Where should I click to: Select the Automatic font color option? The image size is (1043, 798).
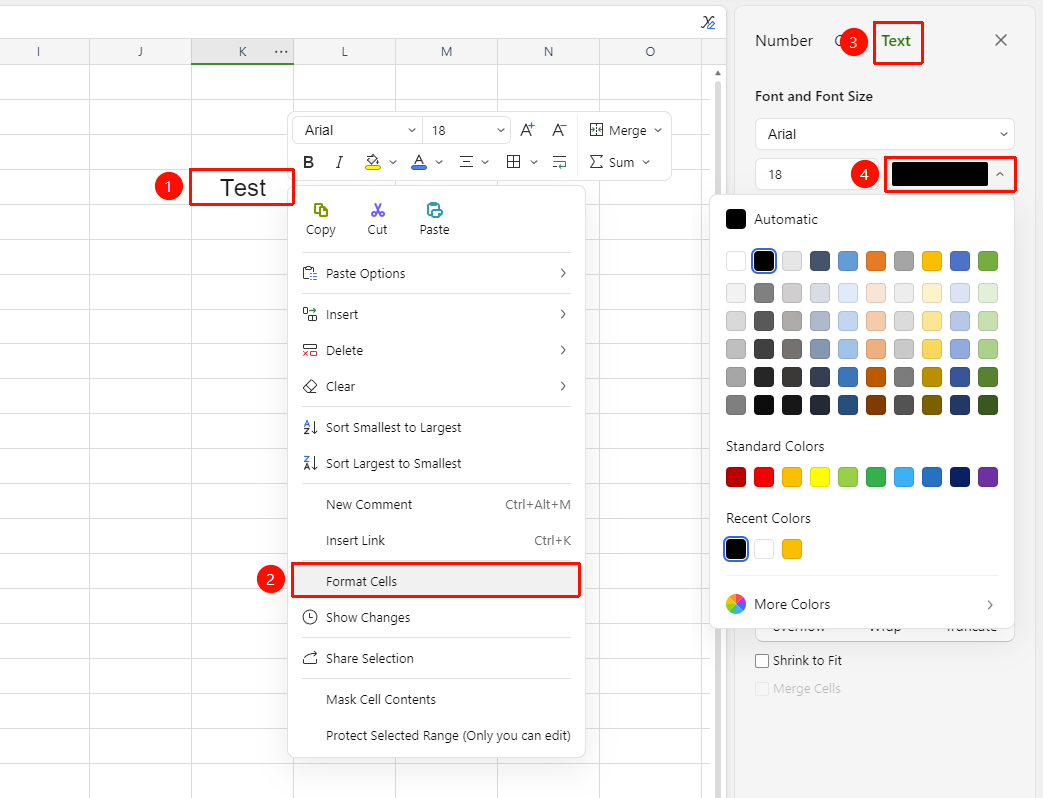click(772, 219)
